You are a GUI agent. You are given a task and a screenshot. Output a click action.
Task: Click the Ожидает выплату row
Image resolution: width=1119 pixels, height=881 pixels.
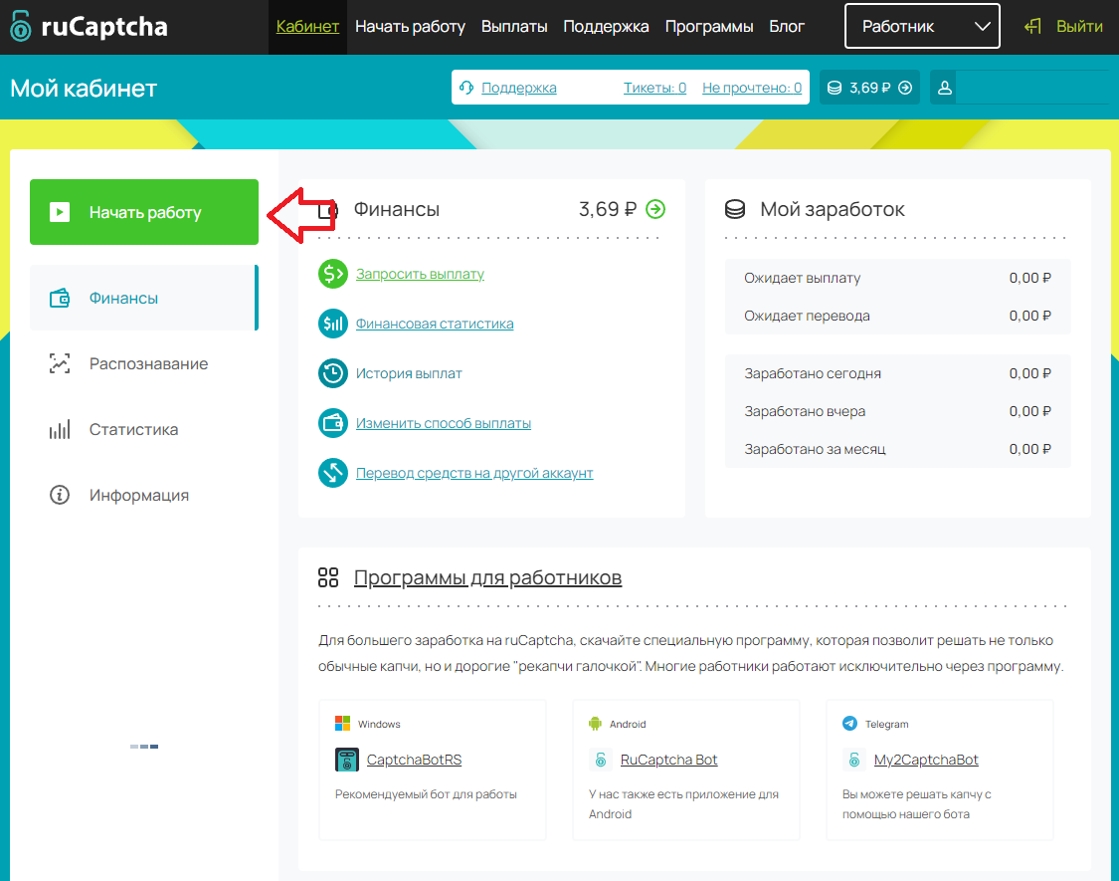(898, 277)
